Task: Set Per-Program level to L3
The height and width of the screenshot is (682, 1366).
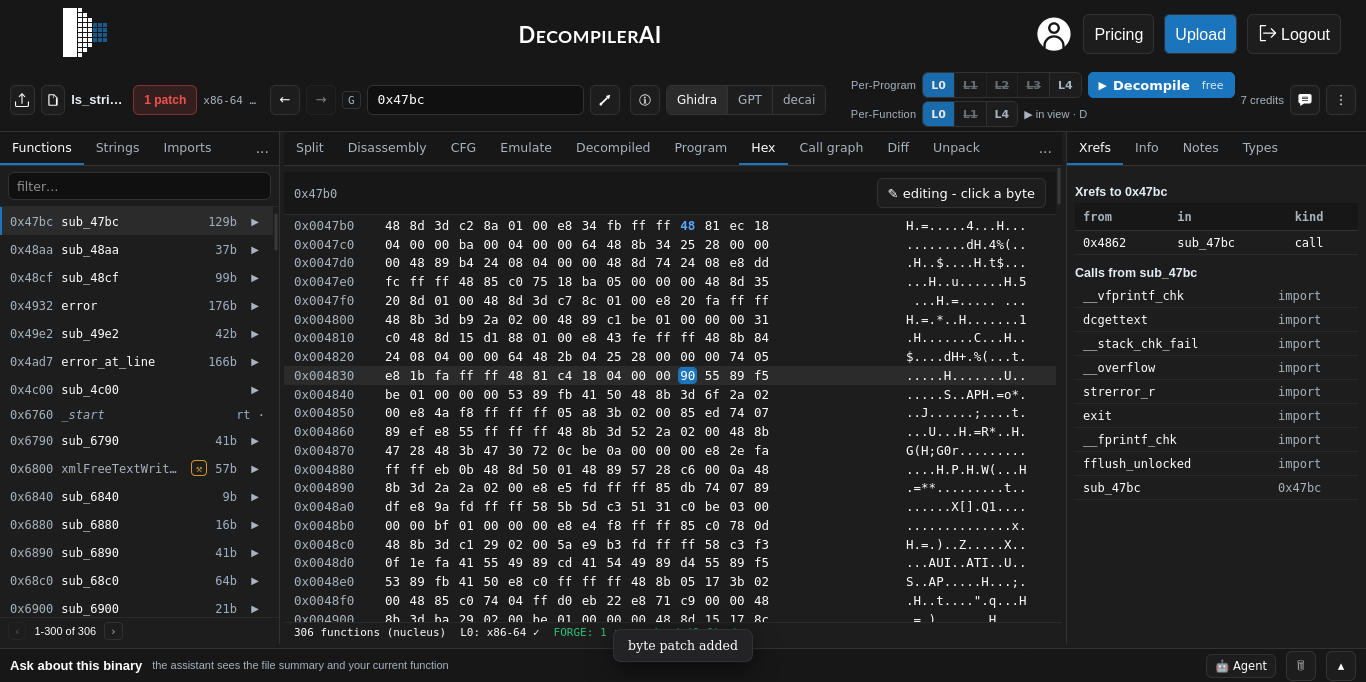Action: 1033,85
